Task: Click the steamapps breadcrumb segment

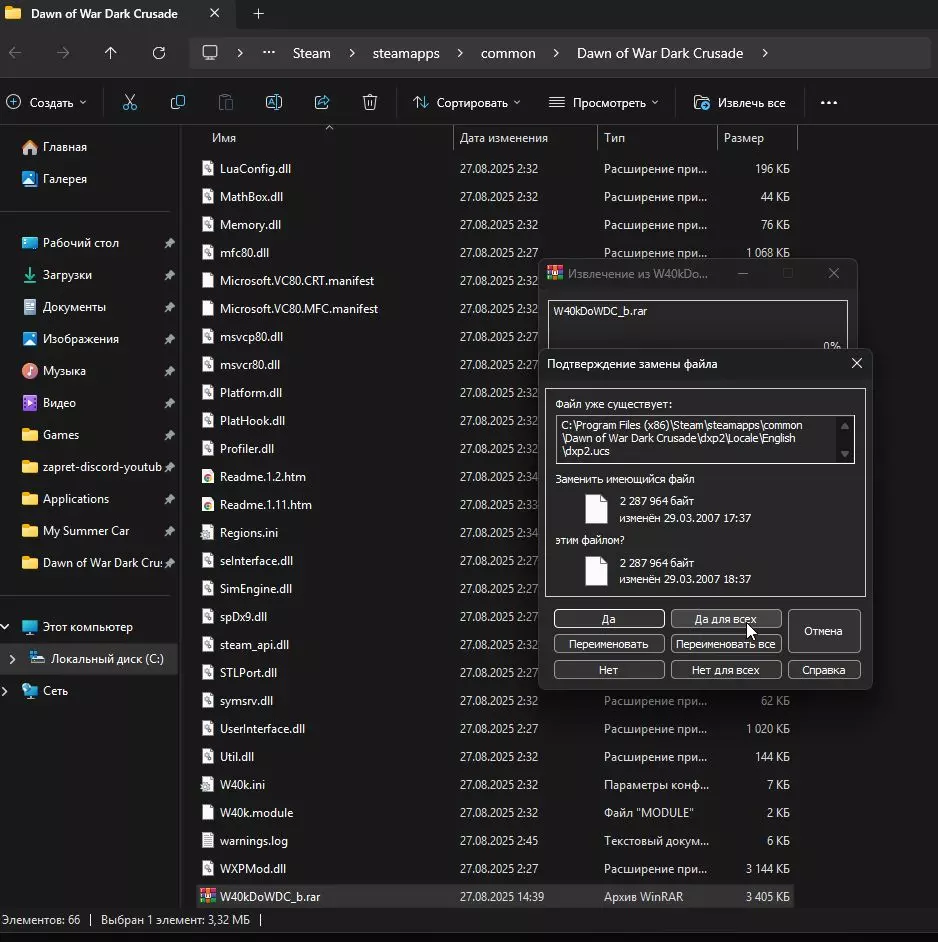Action: coord(406,53)
